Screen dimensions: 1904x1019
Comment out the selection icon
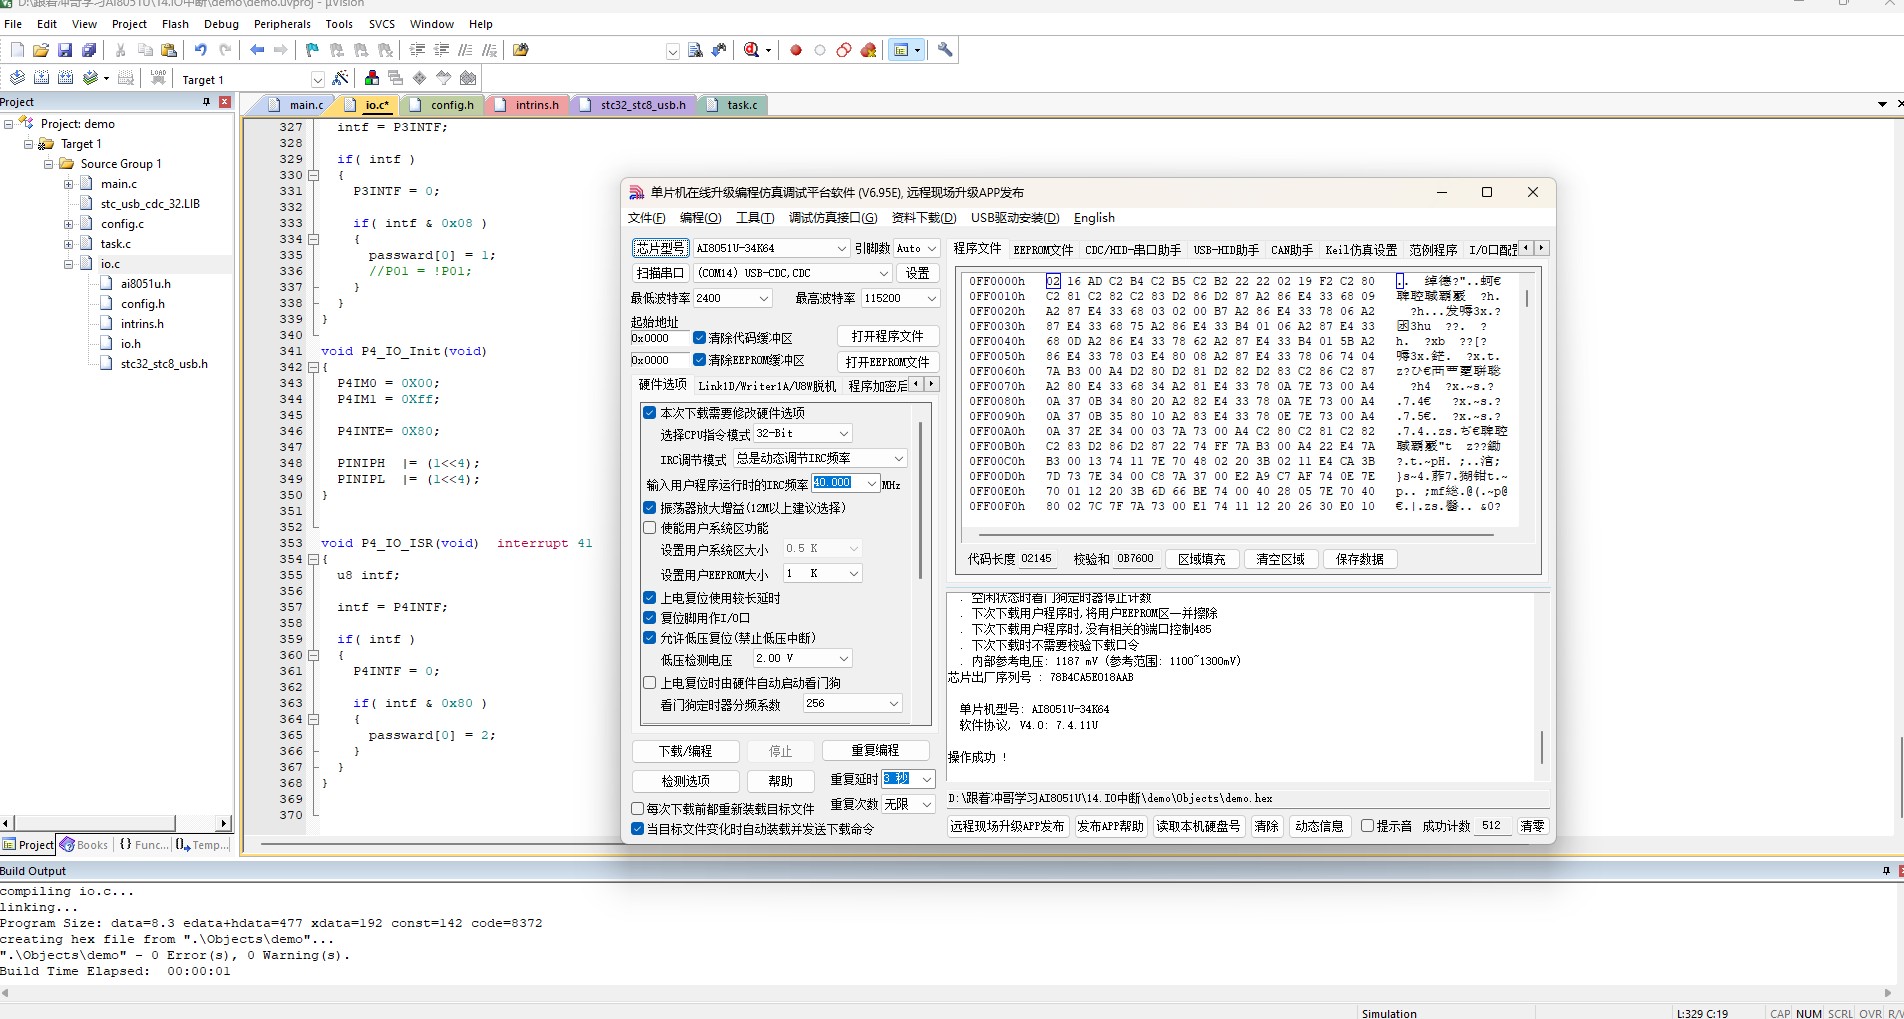pos(465,50)
